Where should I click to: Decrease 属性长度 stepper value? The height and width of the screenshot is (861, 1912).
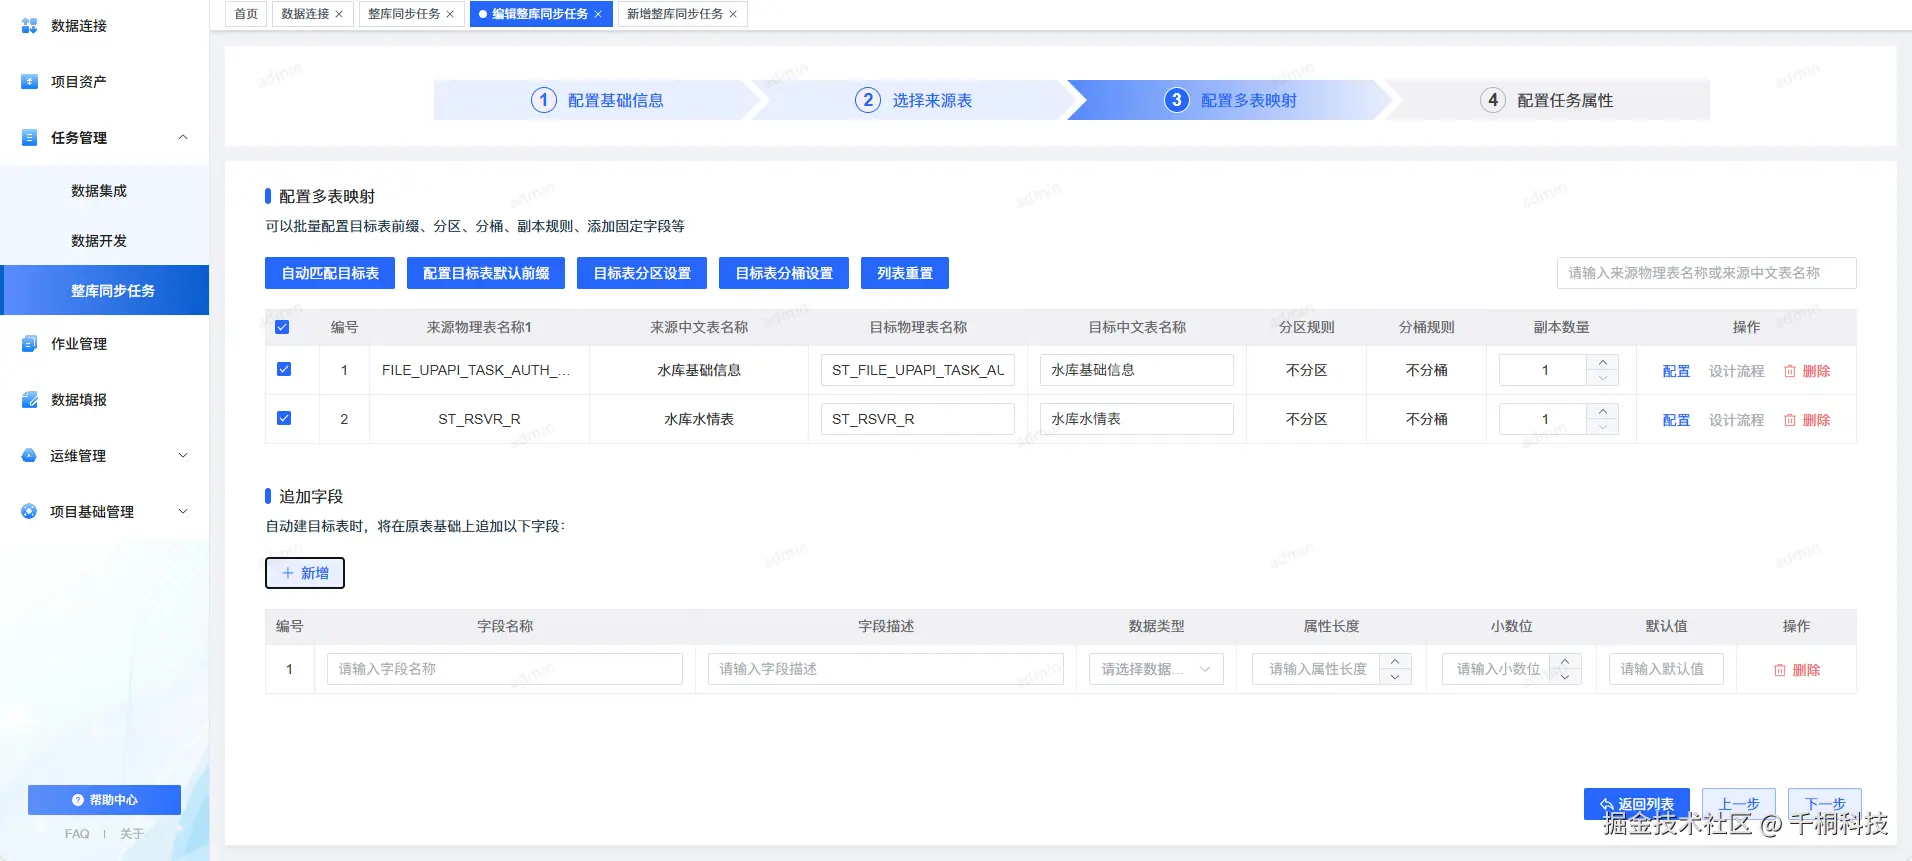(1395, 677)
